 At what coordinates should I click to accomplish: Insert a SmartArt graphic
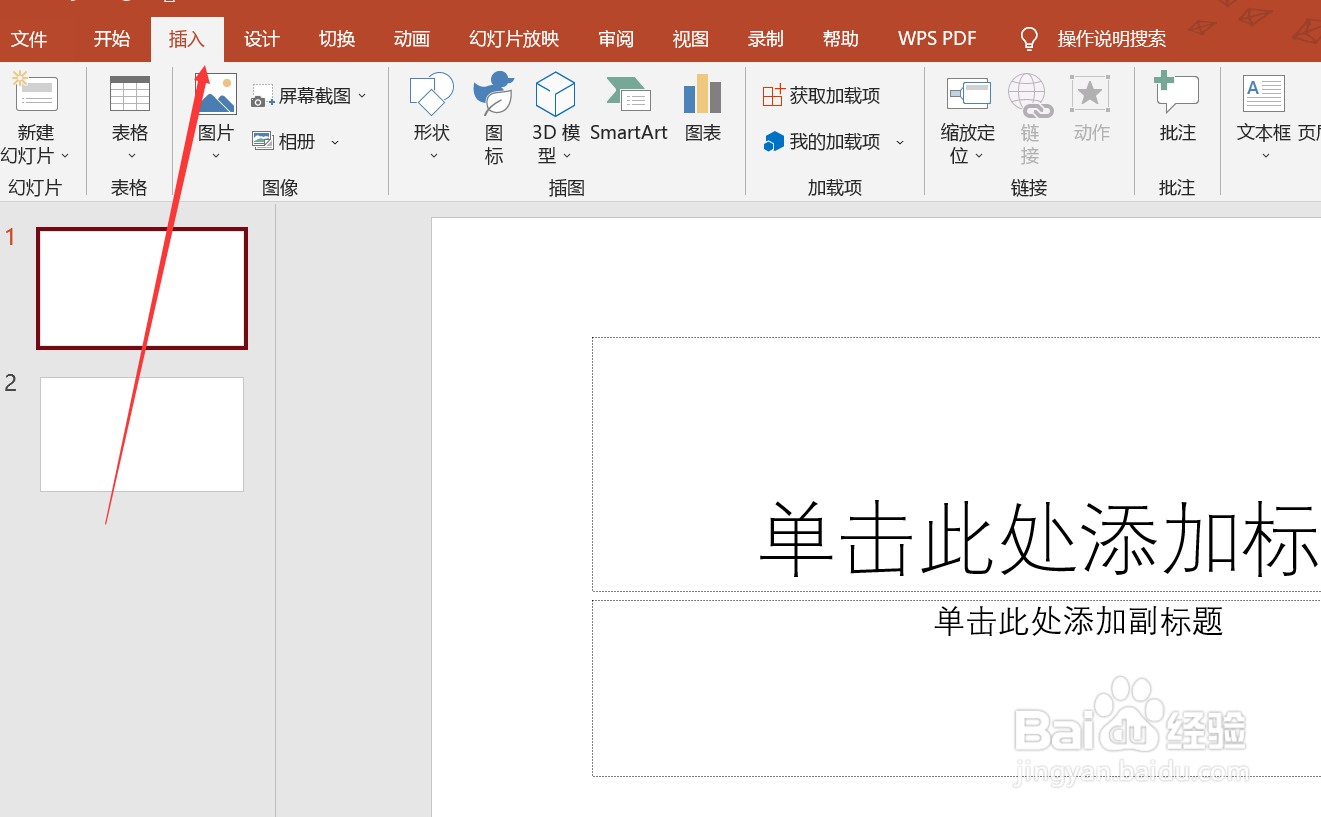tap(628, 105)
